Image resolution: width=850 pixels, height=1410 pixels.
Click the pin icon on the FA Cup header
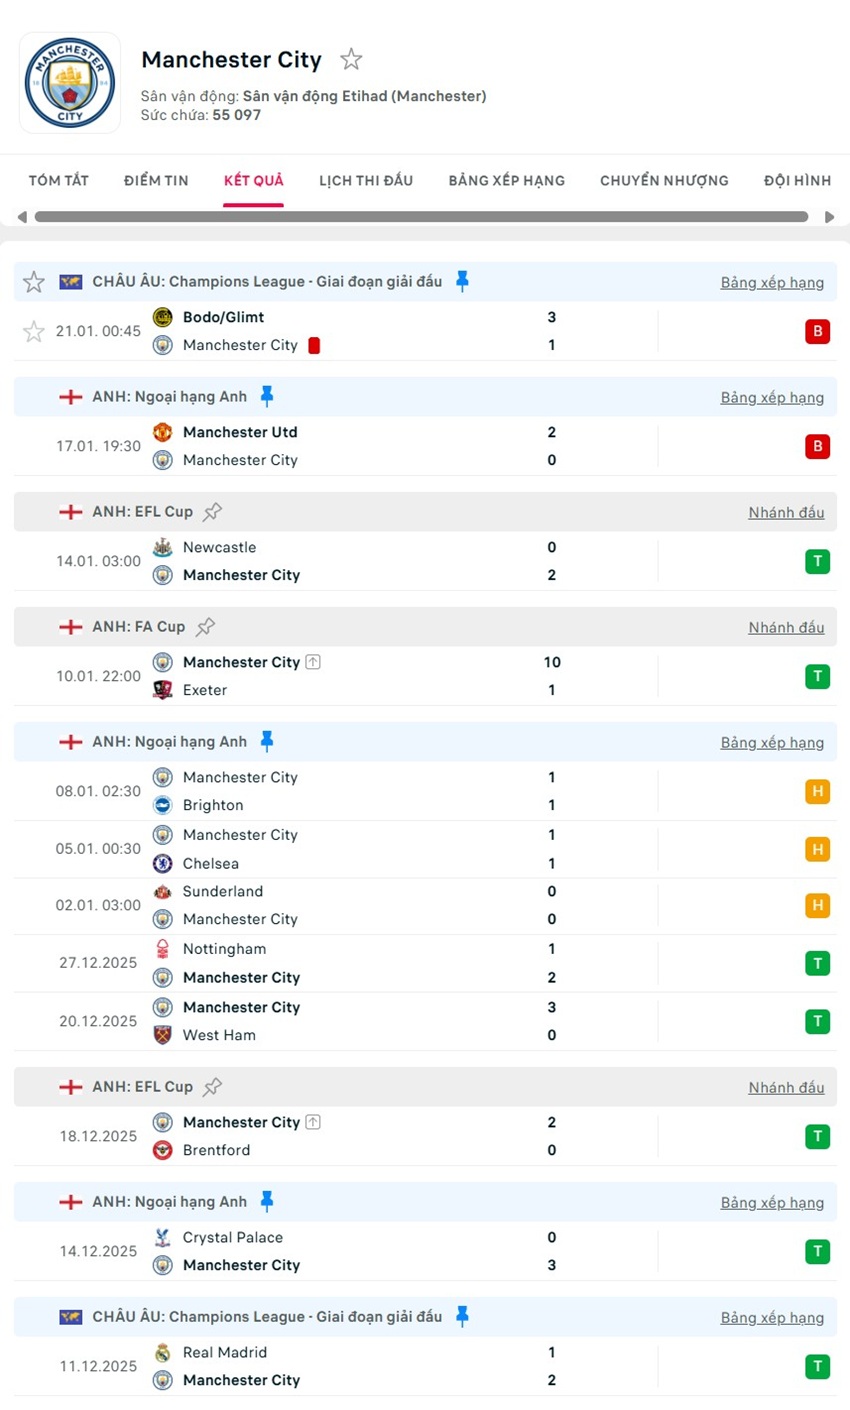pos(206,626)
